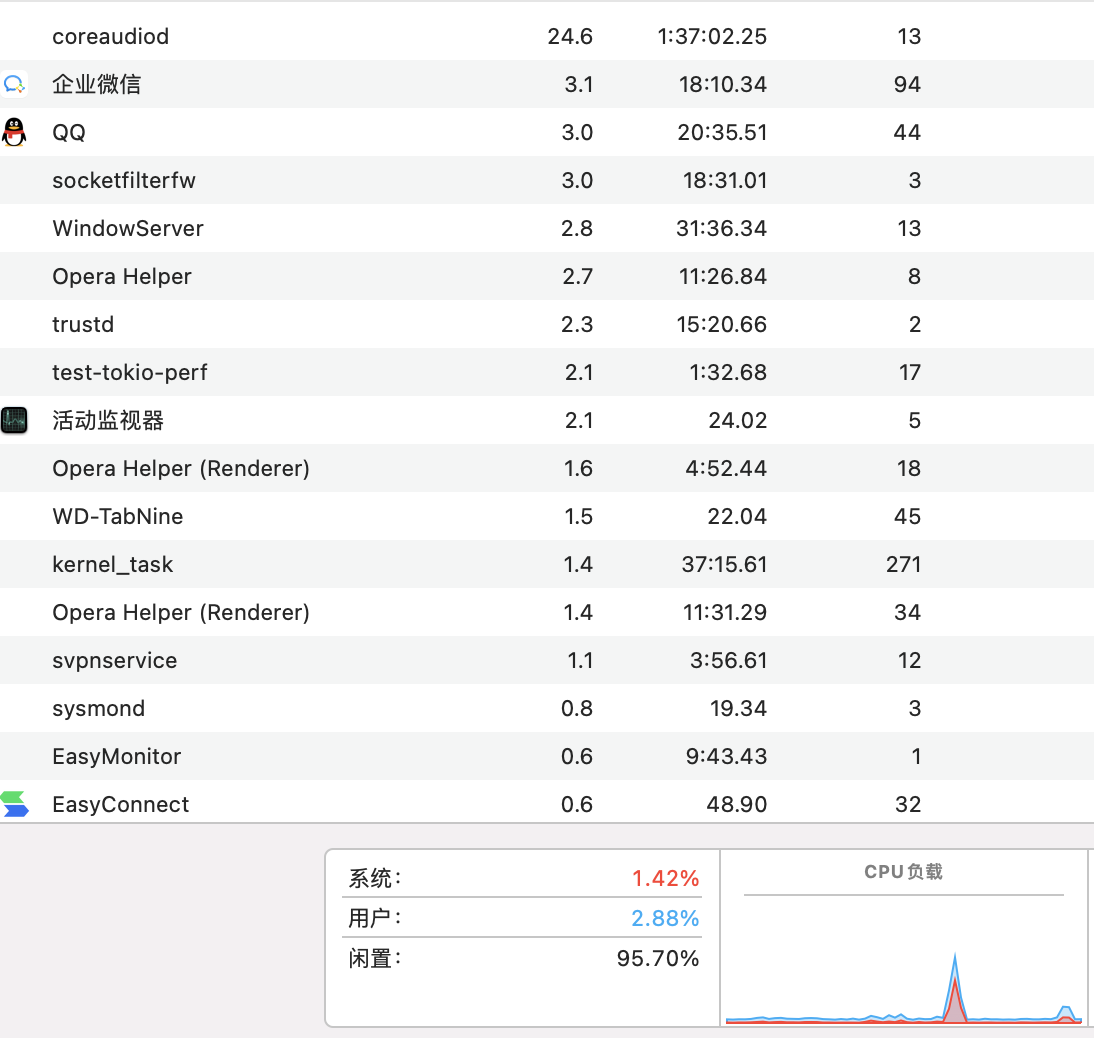Click CPU time 1:37:02.25 for coreaudiod
Image resolution: width=1094 pixels, height=1038 pixels.
(712, 36)
